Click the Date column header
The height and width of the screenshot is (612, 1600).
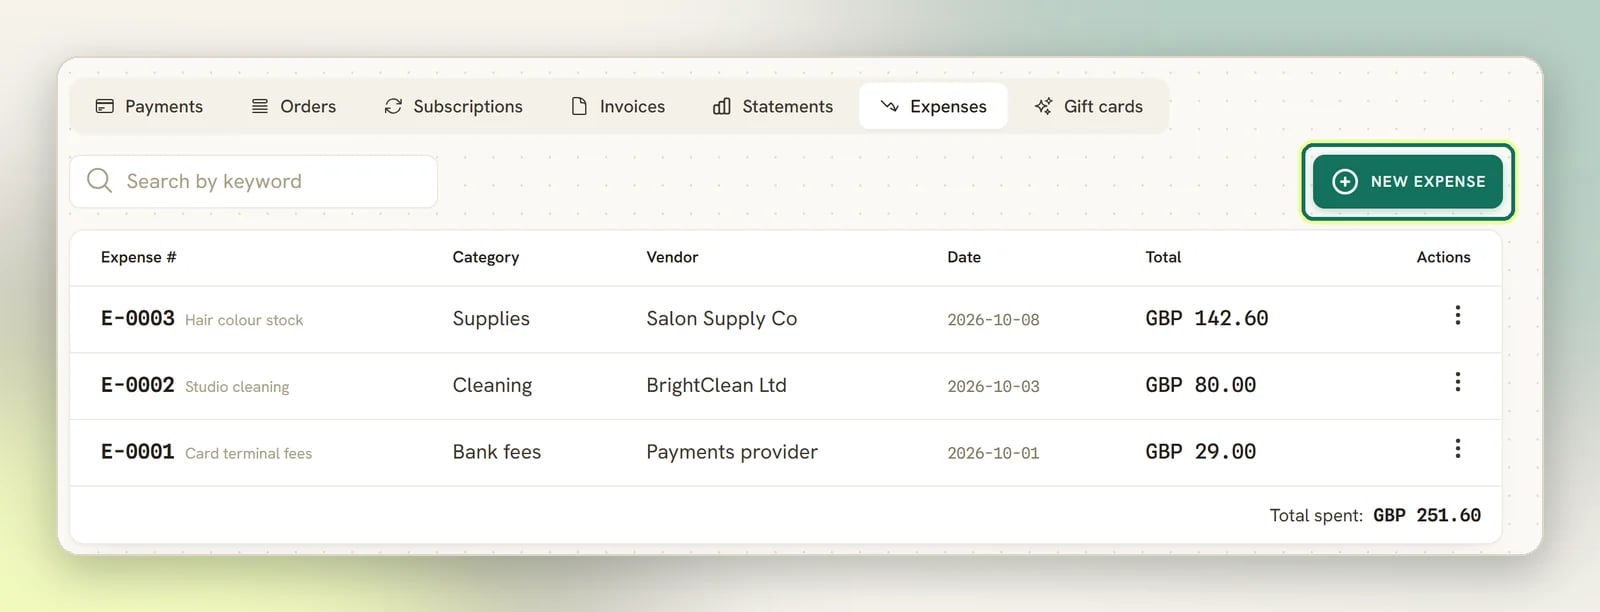point(964,257)
